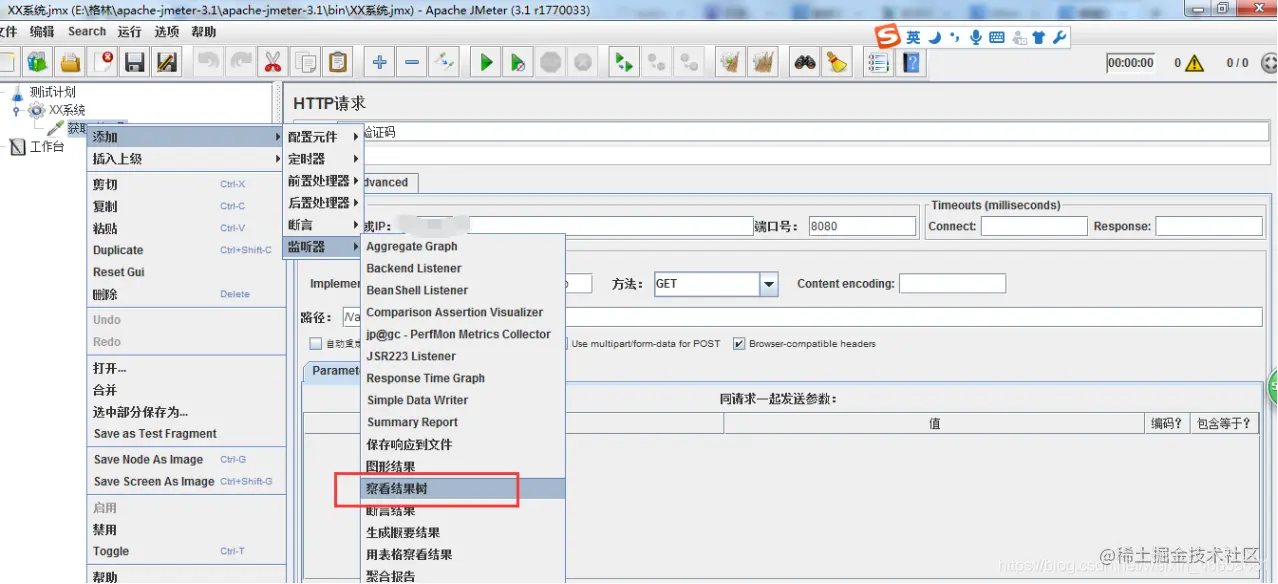Select 察看结果树 listener
The height and width of the screenshot is (584, 1278).
click(x=463, y=489)
